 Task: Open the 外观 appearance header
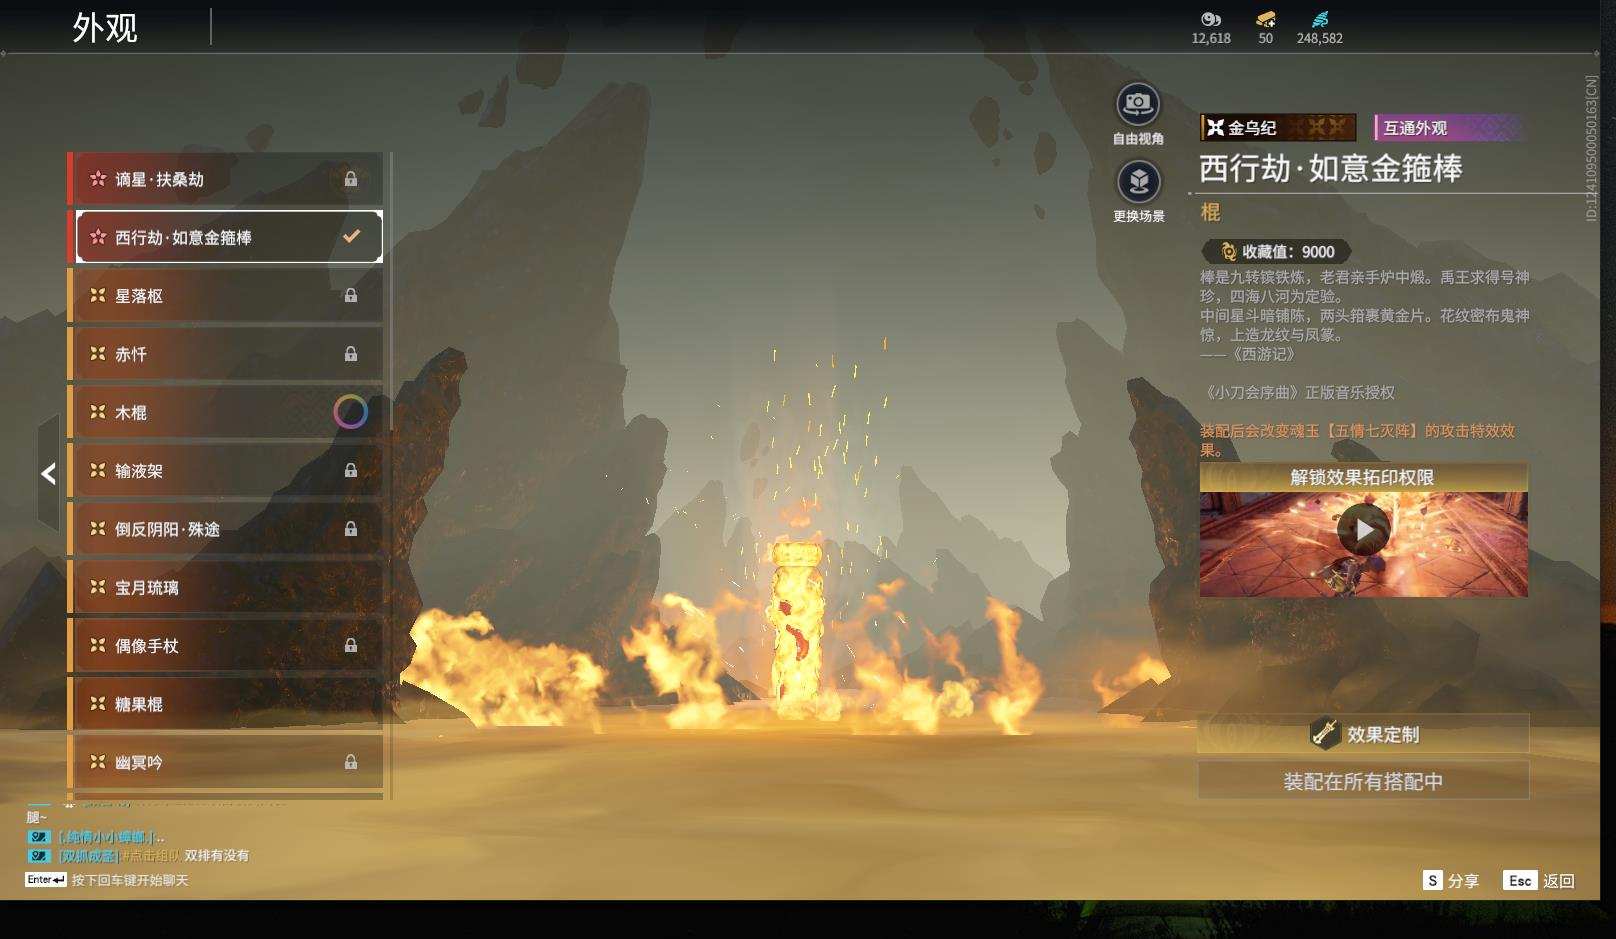click(105, 28)
